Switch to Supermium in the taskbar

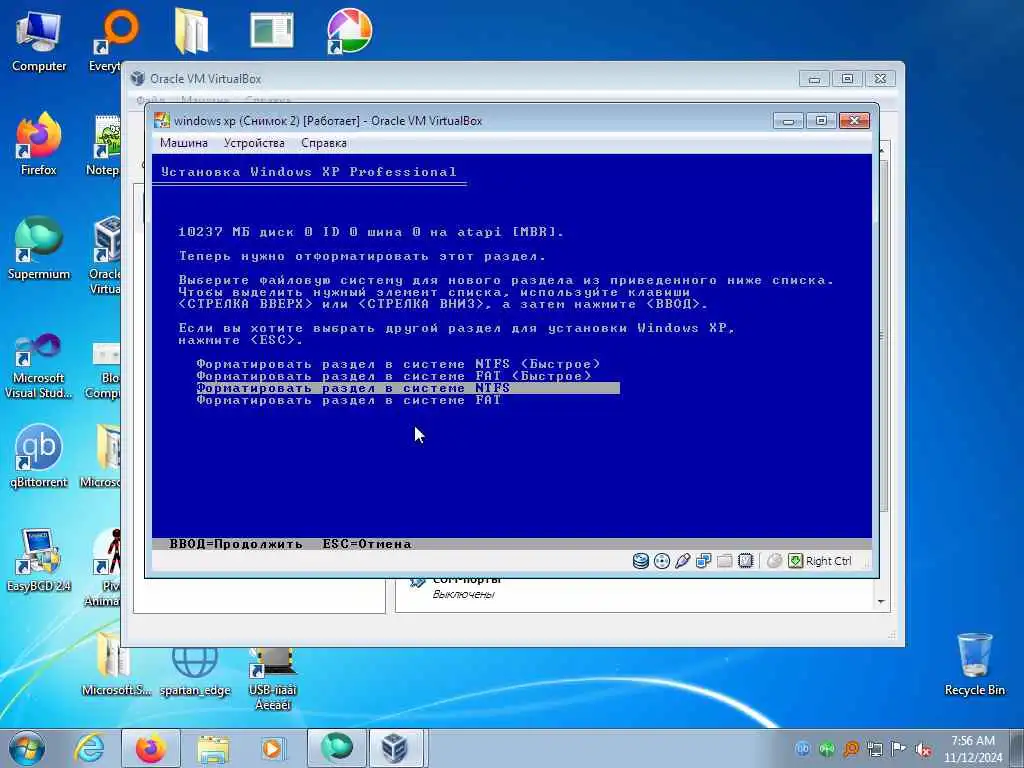tap(336, 748)
